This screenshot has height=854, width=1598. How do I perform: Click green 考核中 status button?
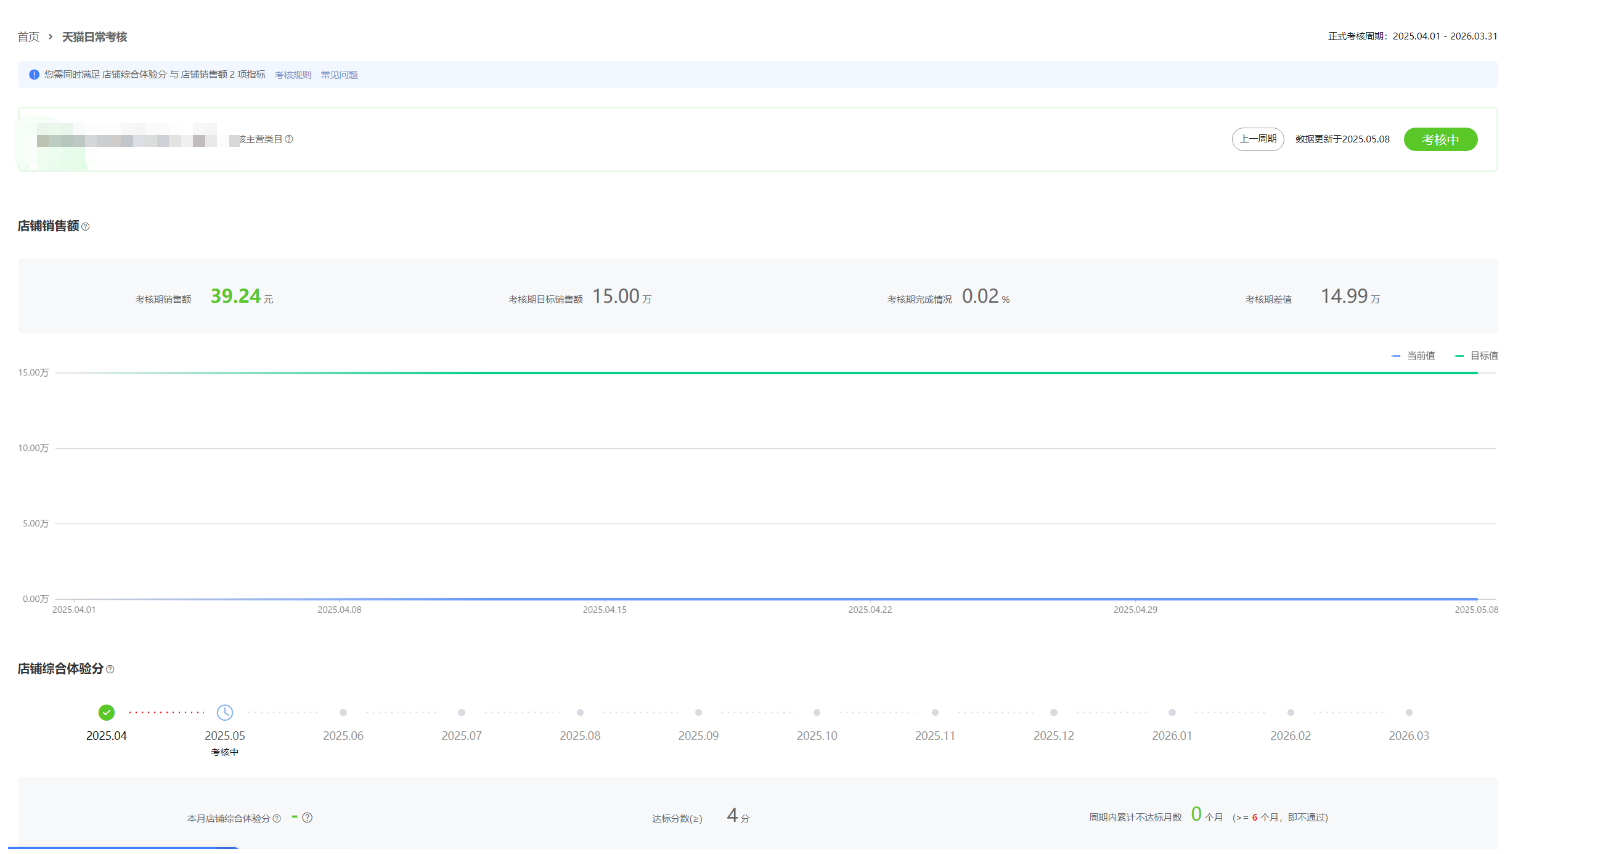1440,140
